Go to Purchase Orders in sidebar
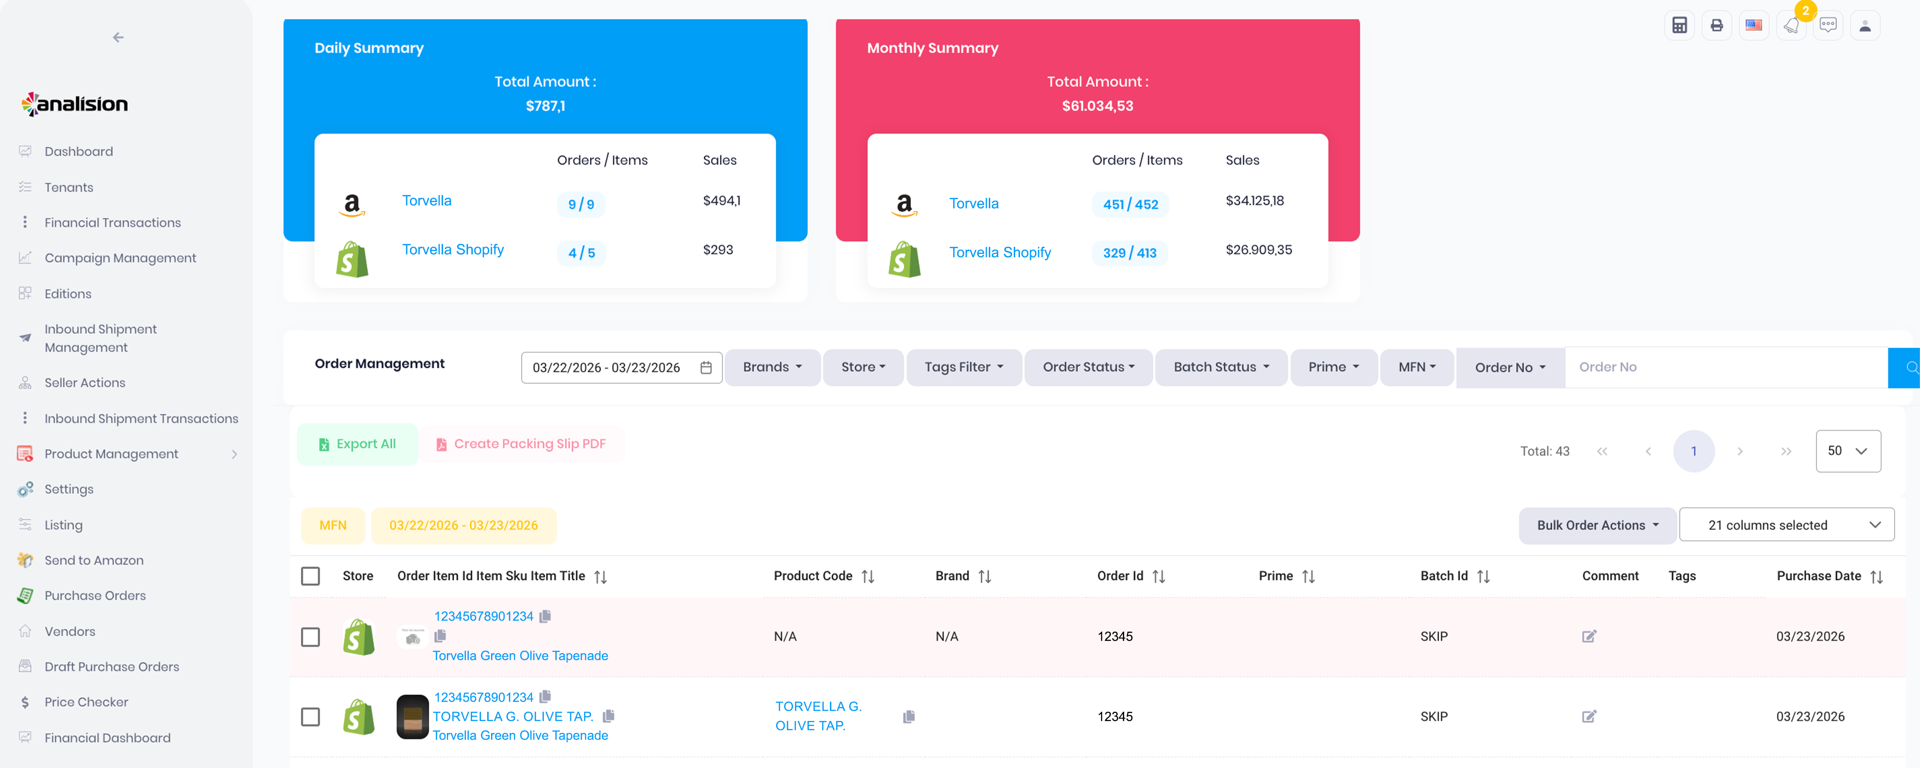Viewport: 1920px width, 768px height. tap(95, 596)
